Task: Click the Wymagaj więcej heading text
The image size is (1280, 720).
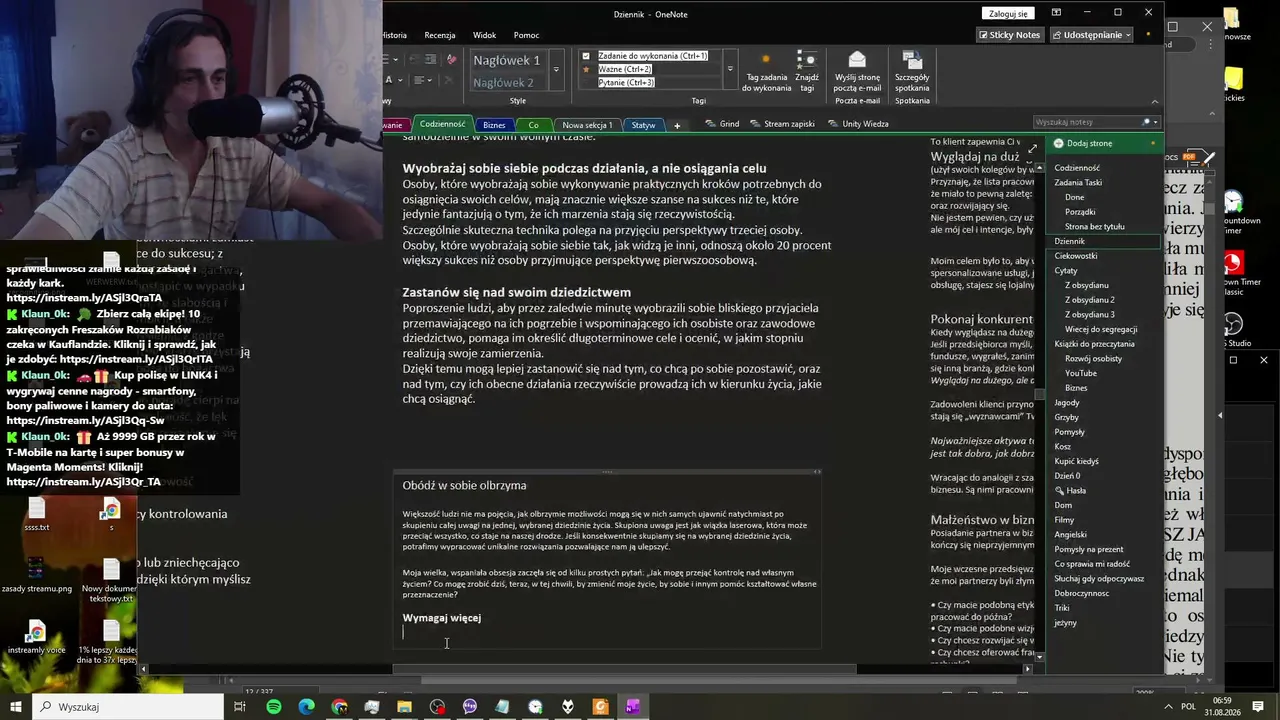Action: pos(442,618)
